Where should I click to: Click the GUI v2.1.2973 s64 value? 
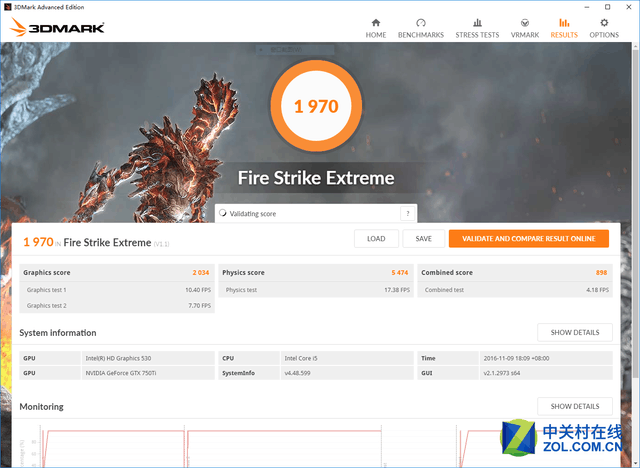click(546, 373)
